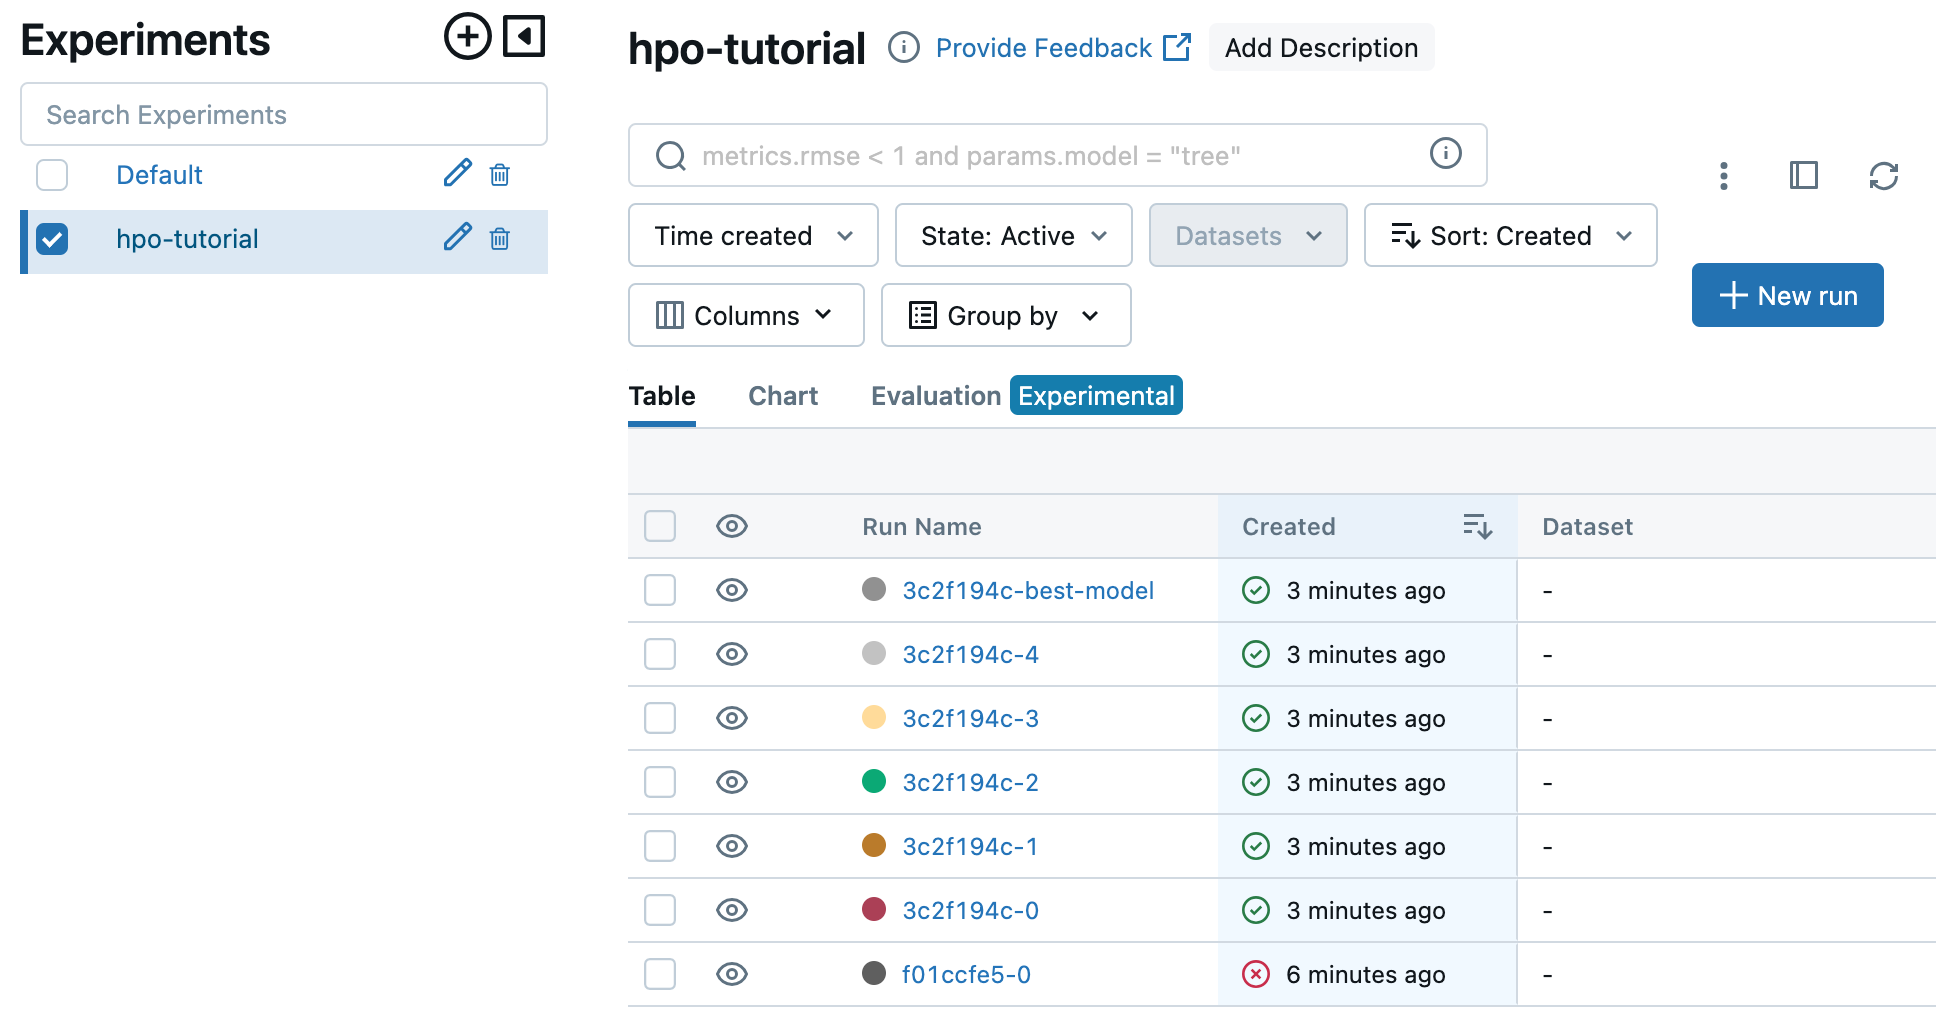This screenshot has height=1016, width=1936.
Task: Open the State: Active dropdown
Action: 1014,235
